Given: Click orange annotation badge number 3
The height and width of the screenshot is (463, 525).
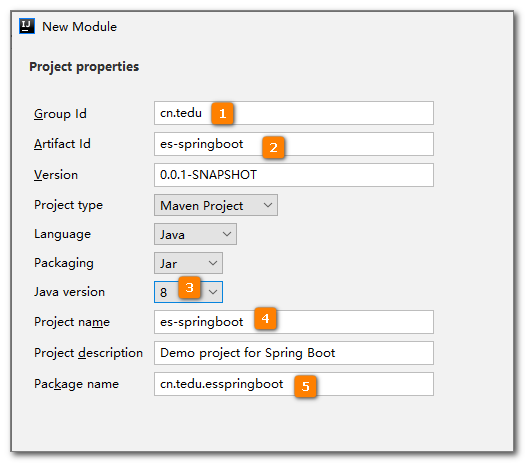Looking at the screenshot, I should click(x=190, y=288).
